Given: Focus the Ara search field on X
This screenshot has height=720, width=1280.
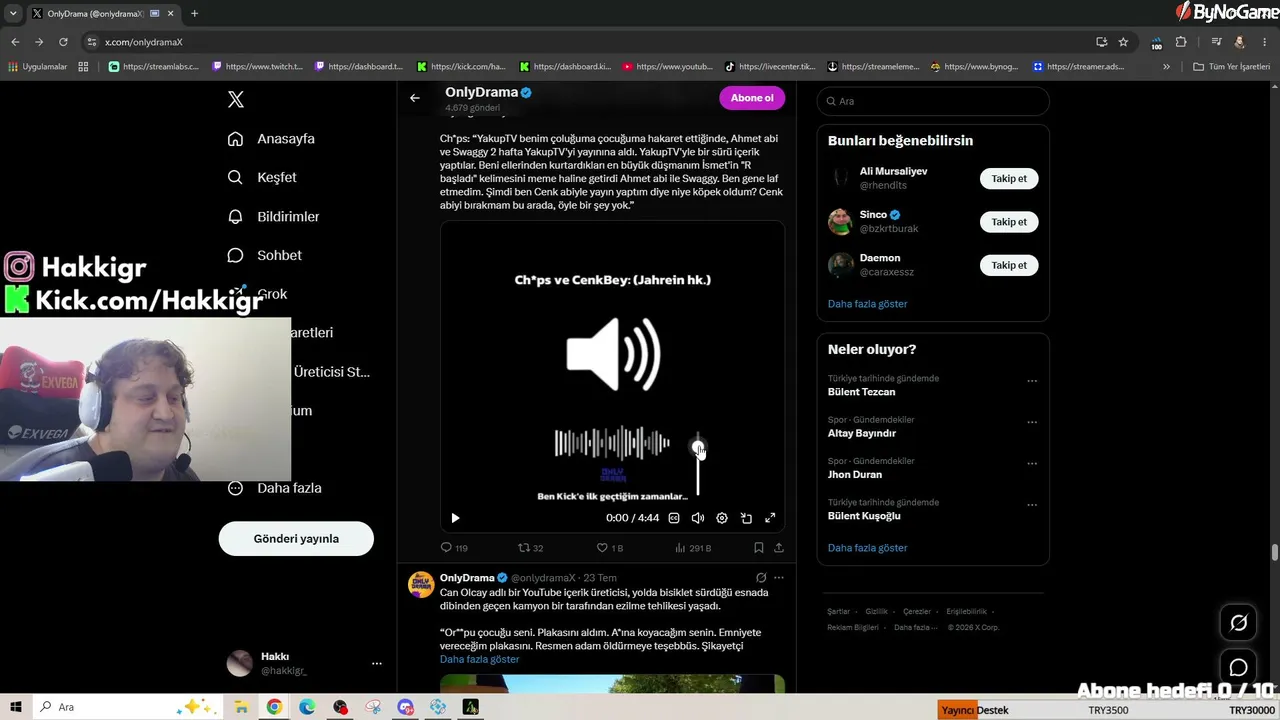Looking at the screenshot, I should [933, 101].
